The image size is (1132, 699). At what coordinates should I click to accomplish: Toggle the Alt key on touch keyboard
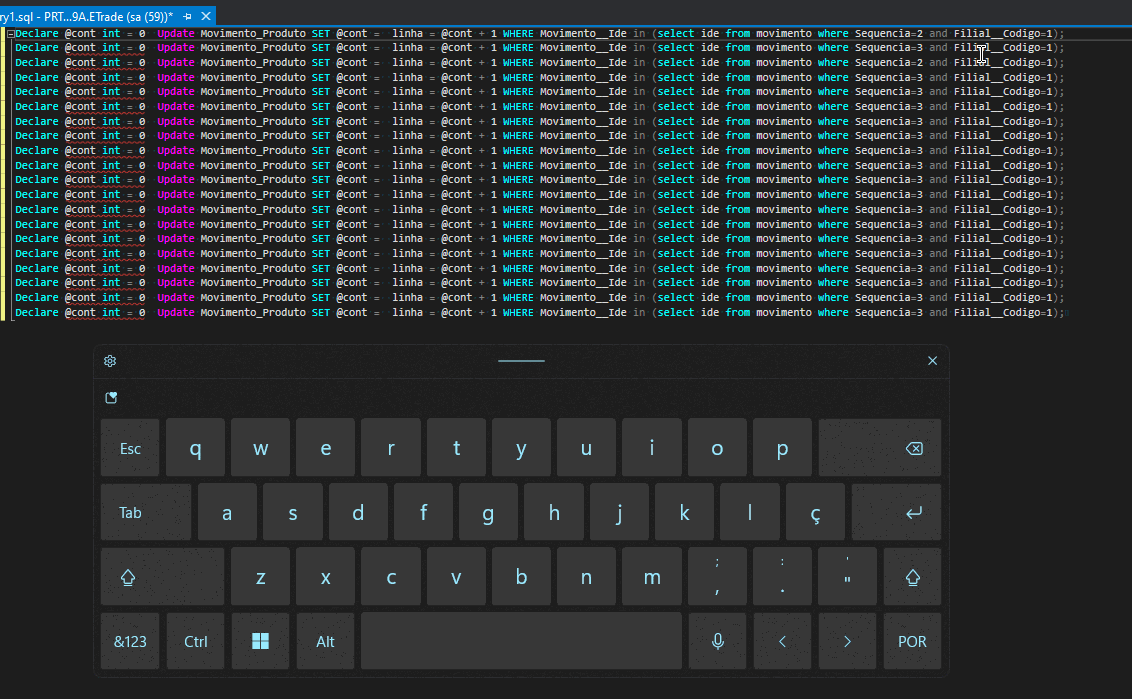[326, 641]
